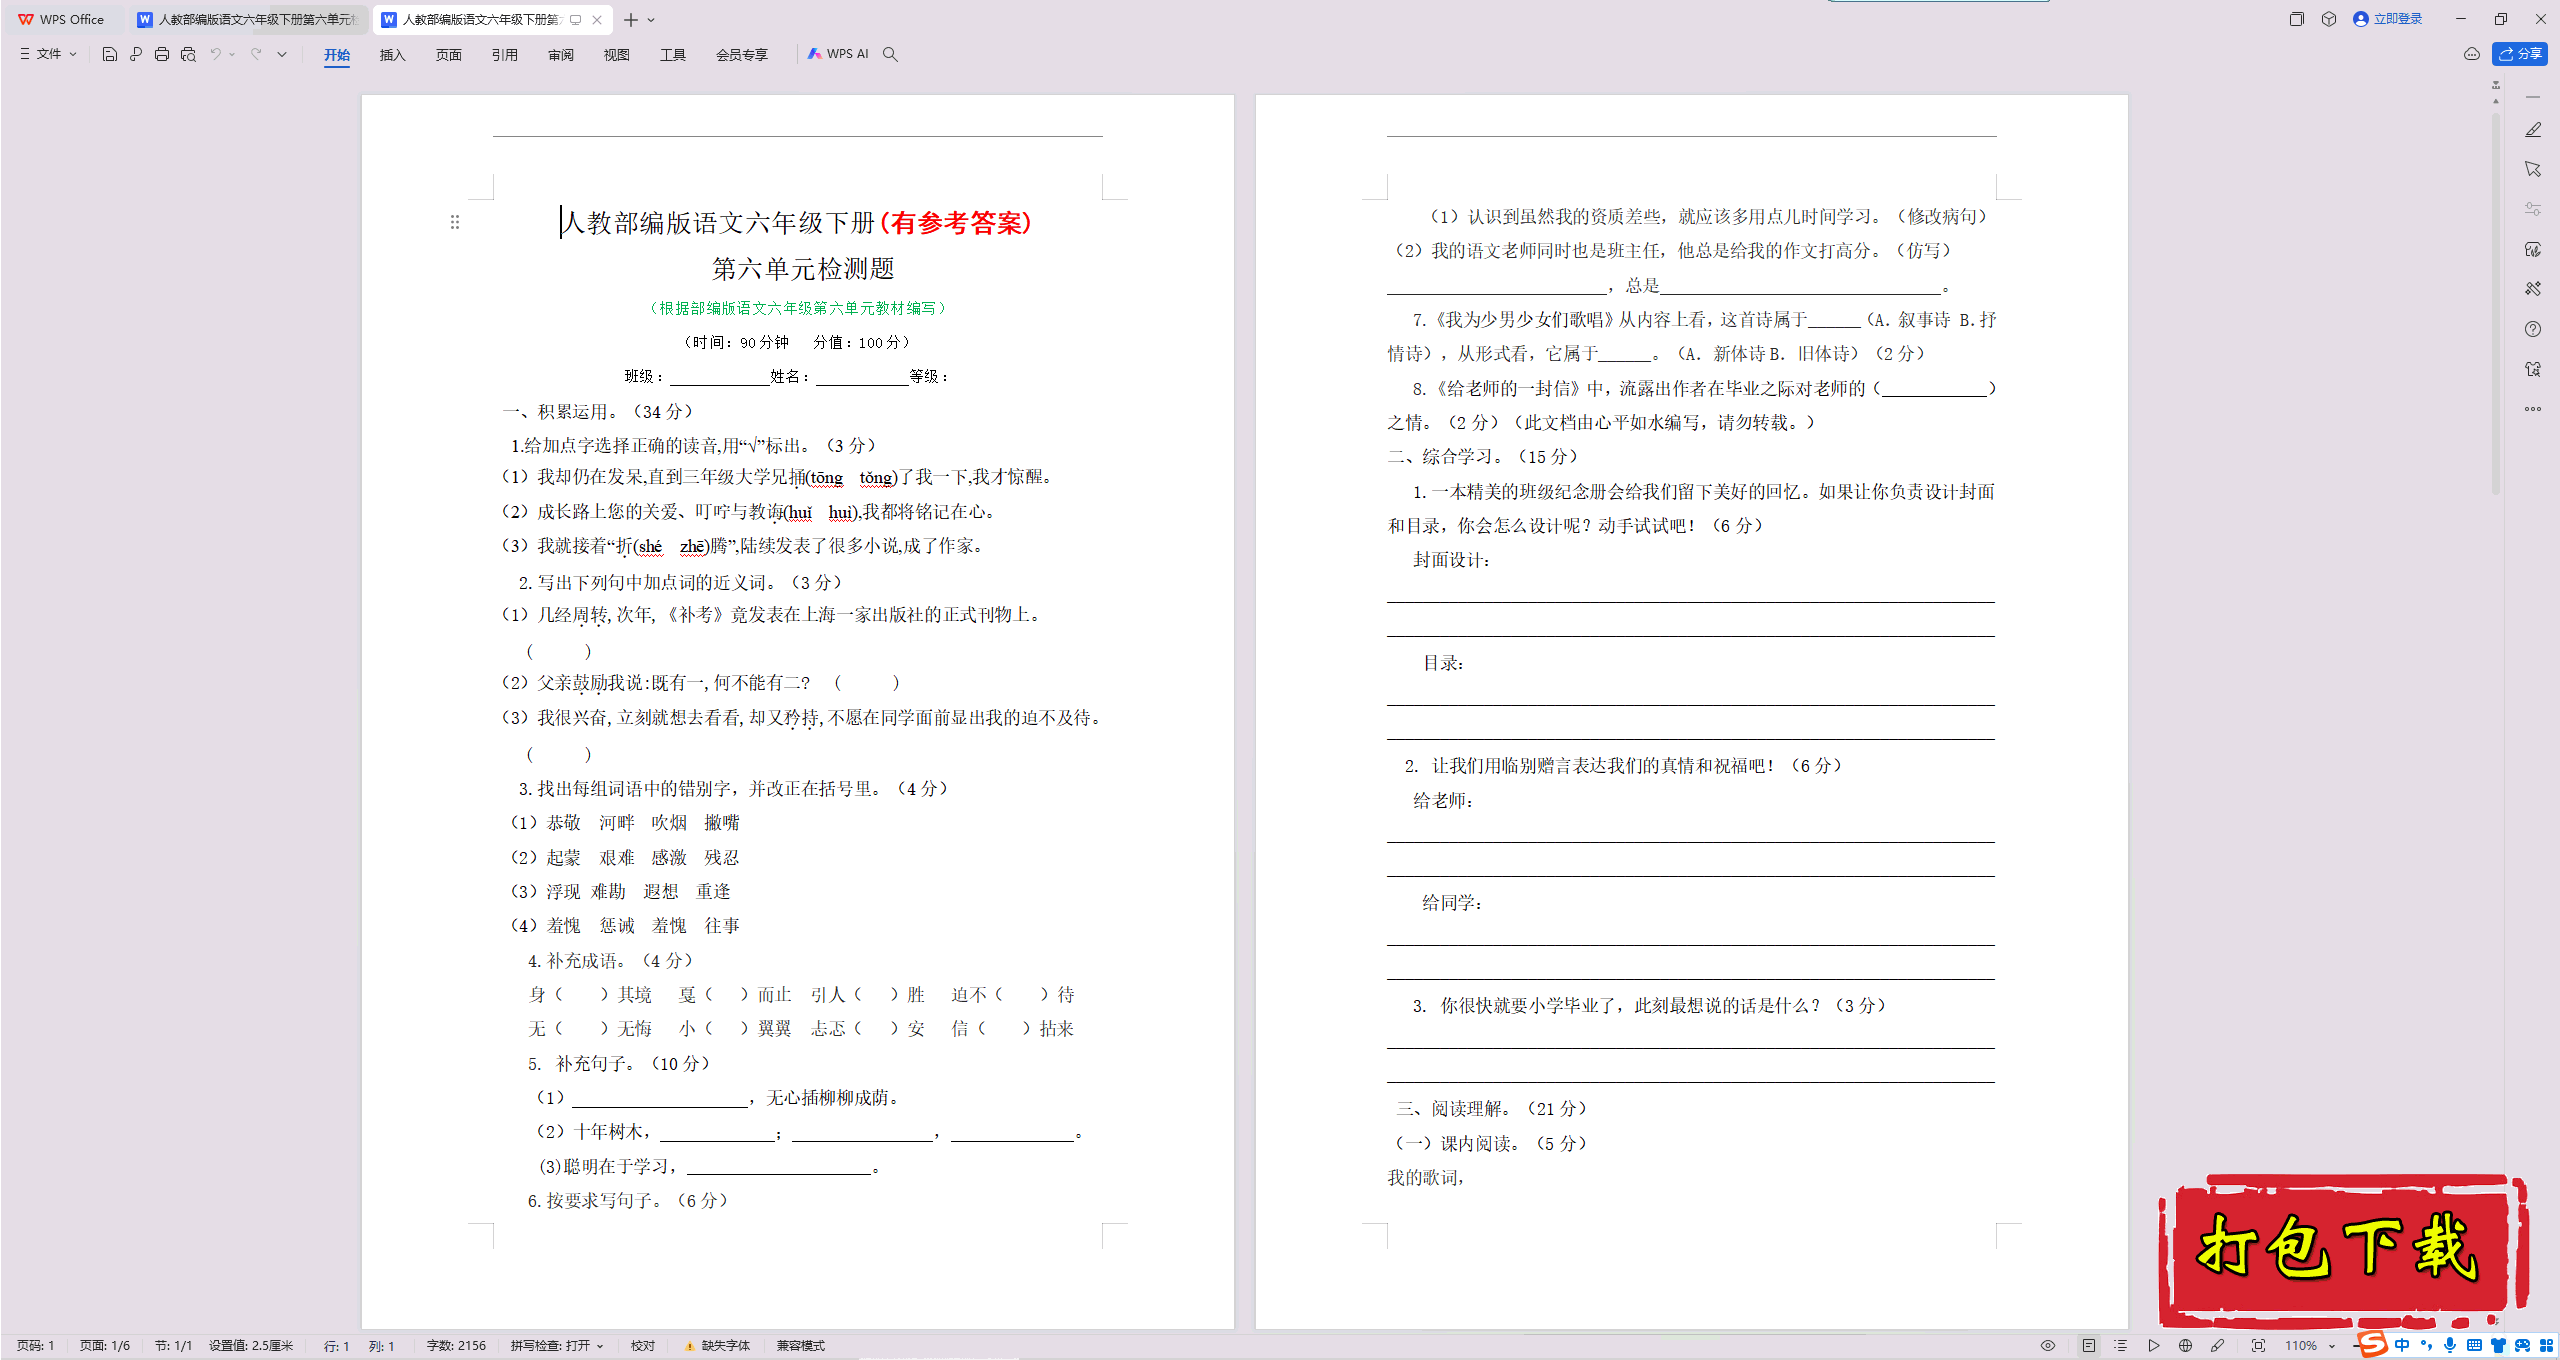Collapse the right sidebar with top dash
The height and width of the screenshot is (1360, 2560).
pos(2533,97)
